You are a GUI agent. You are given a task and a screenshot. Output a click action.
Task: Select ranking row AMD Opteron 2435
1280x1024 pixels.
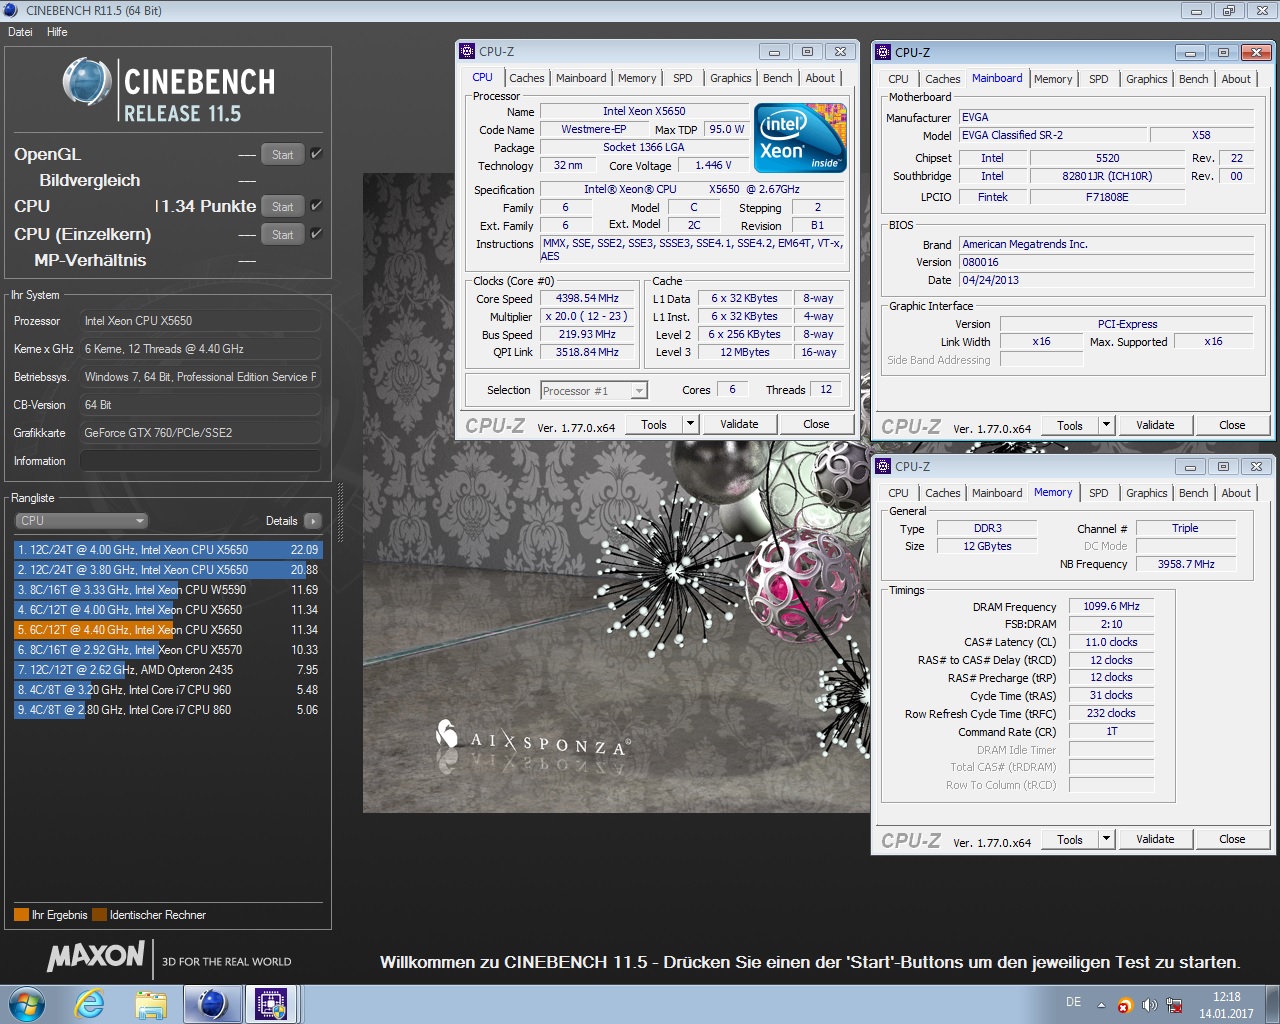coord(168,670)
